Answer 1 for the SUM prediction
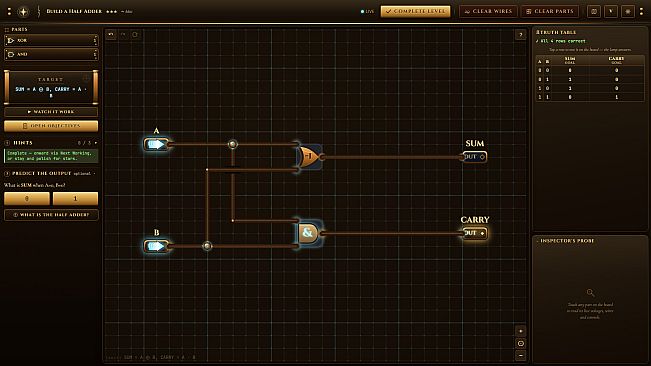 tap(75, 198)
